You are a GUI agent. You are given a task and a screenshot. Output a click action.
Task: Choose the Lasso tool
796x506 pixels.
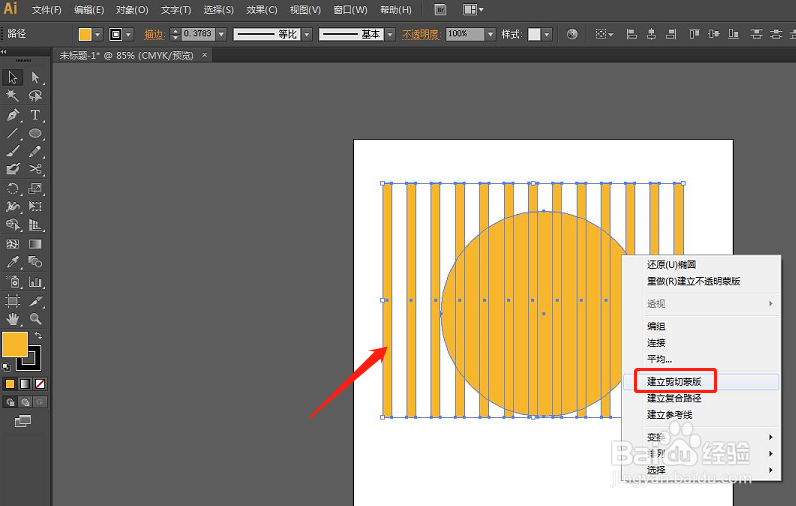tap(35, 96)
